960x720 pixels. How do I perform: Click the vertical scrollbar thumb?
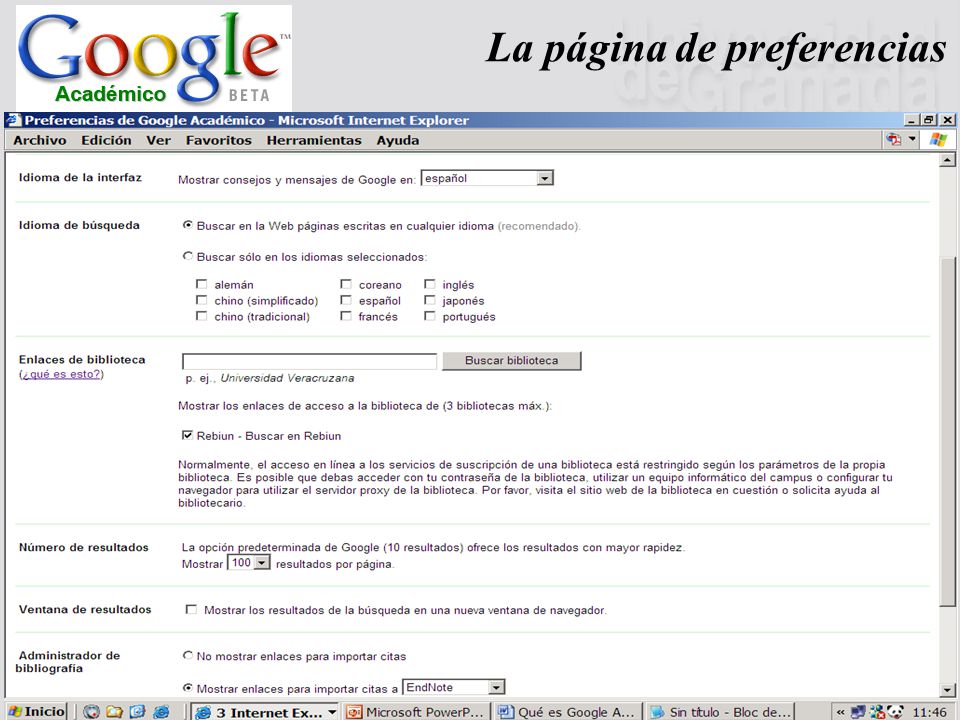[x=947, y=432]
